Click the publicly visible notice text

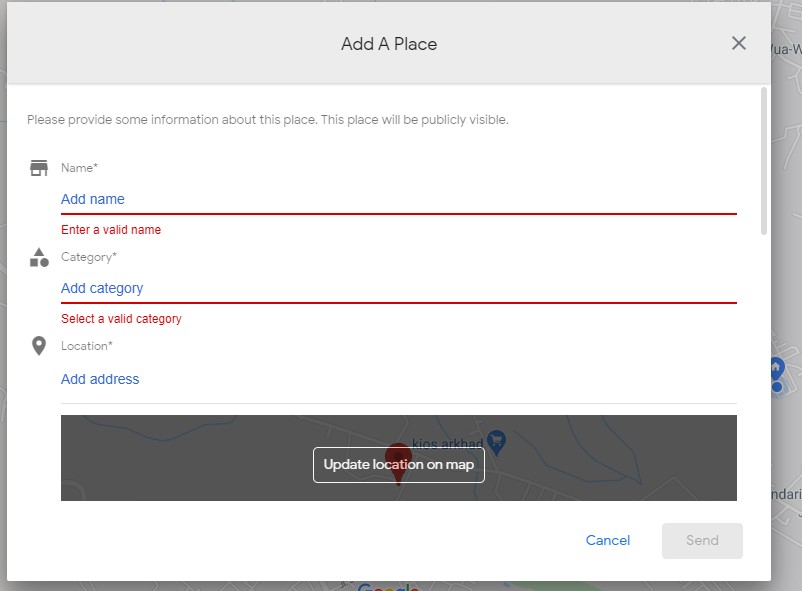coord(268,120)
